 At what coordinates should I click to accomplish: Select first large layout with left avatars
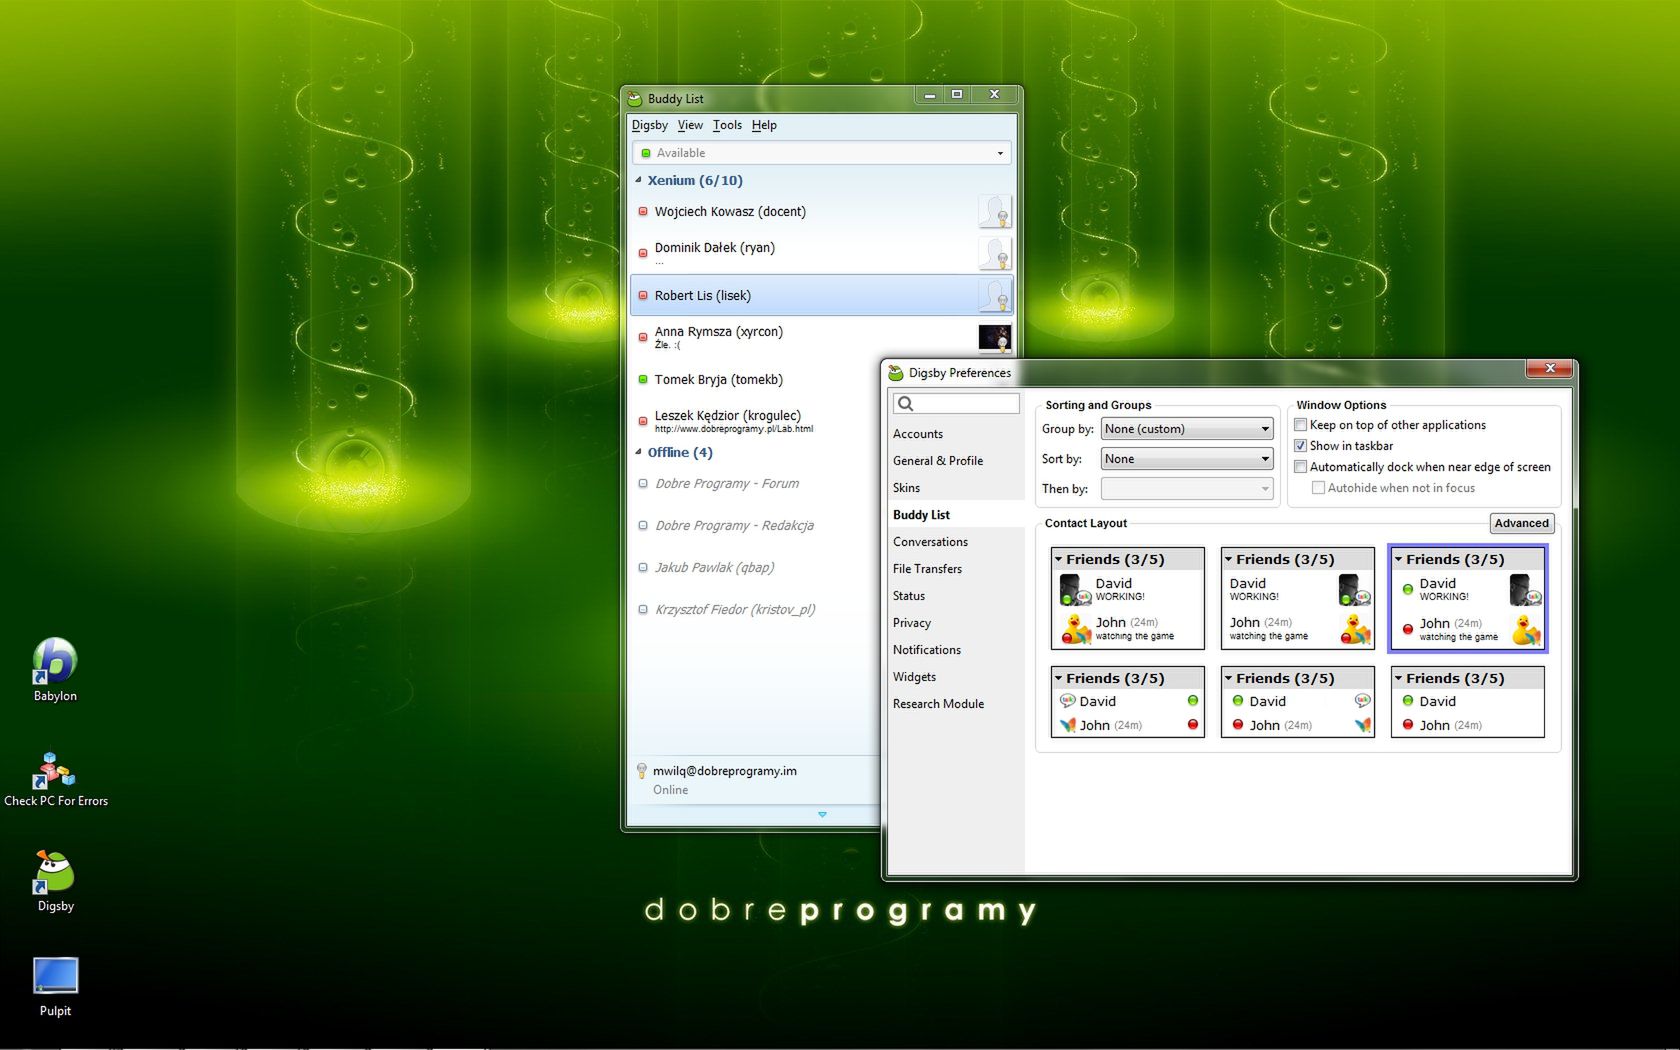click(1128, 598)
